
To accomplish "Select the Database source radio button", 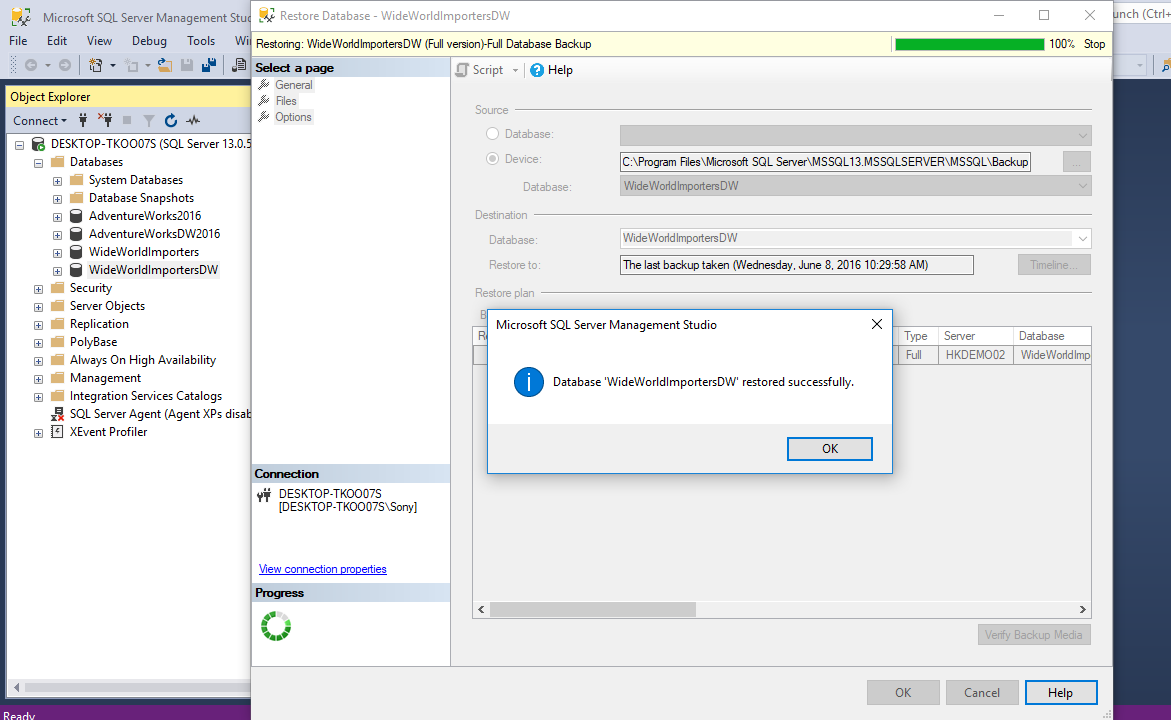I will click(x=492, y=134).
